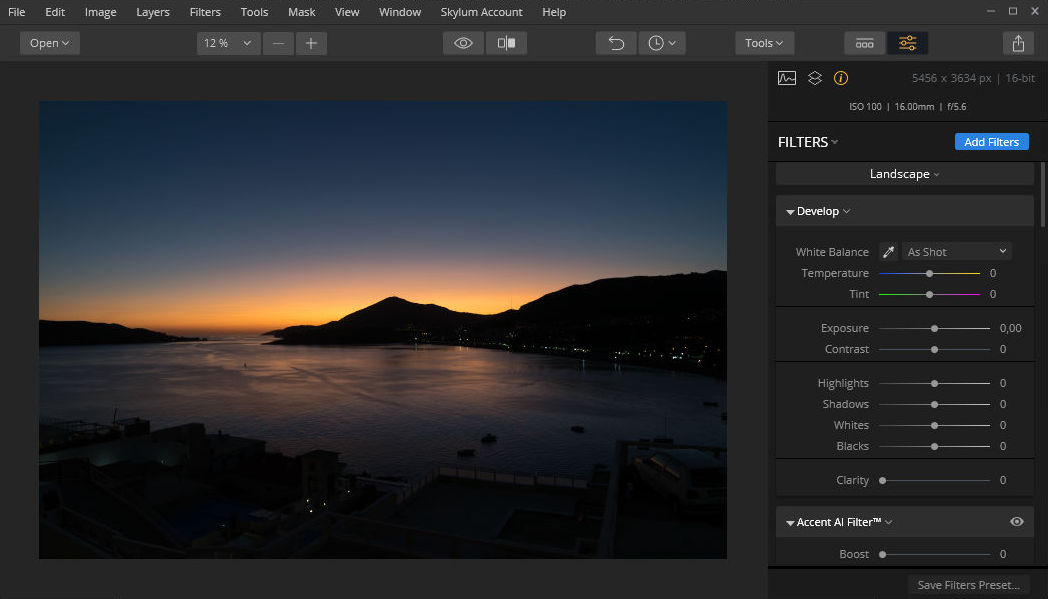Click the f/5.6 aperture text
Screen dimensions: 1048x599
(956, 106)
